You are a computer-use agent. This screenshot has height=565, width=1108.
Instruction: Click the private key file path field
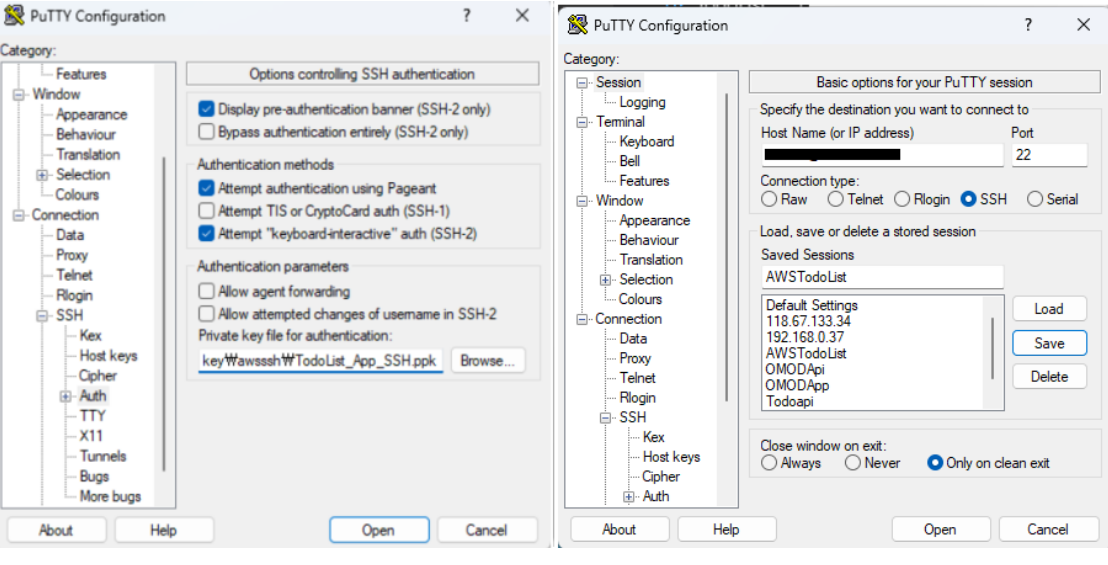click(321, 360)
